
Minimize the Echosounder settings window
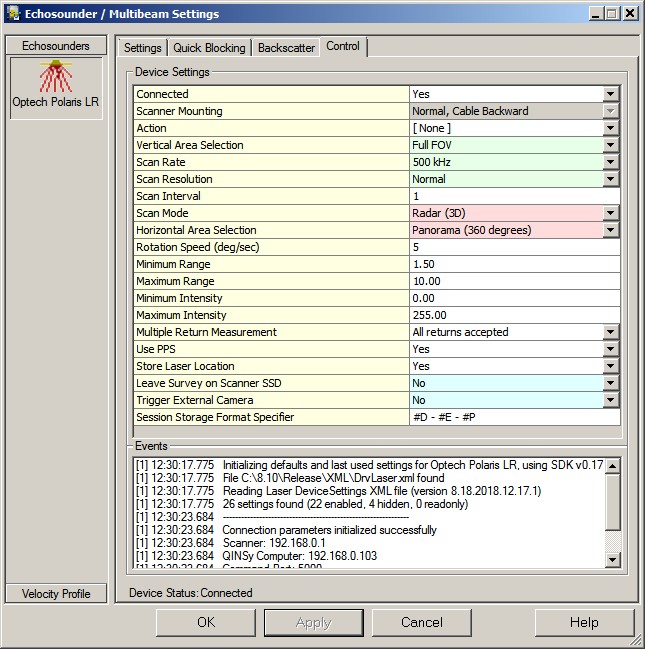pos(596,14)
